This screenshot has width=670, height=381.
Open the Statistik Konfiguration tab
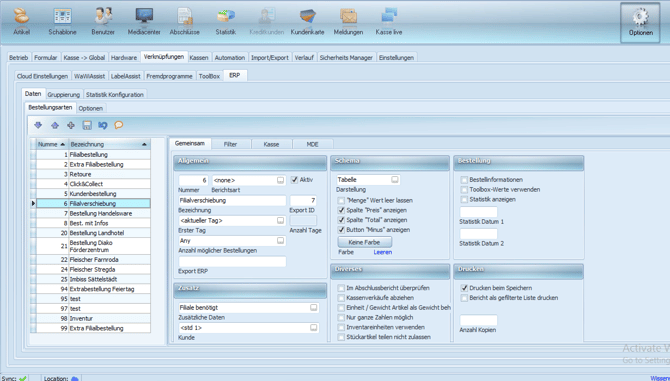tap(115, 95)
